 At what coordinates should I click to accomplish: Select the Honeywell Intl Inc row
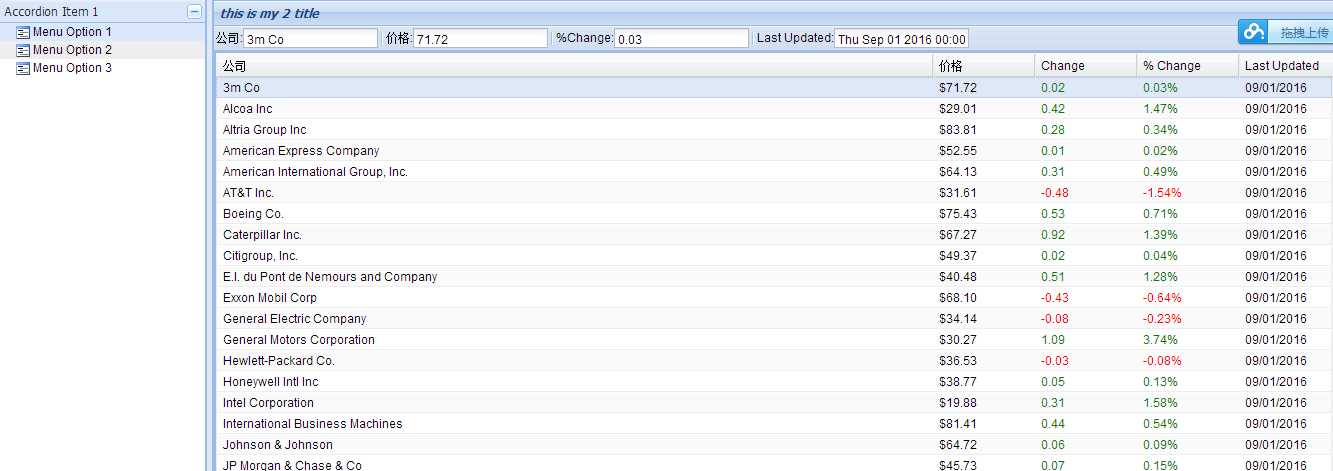pos(774,382)
